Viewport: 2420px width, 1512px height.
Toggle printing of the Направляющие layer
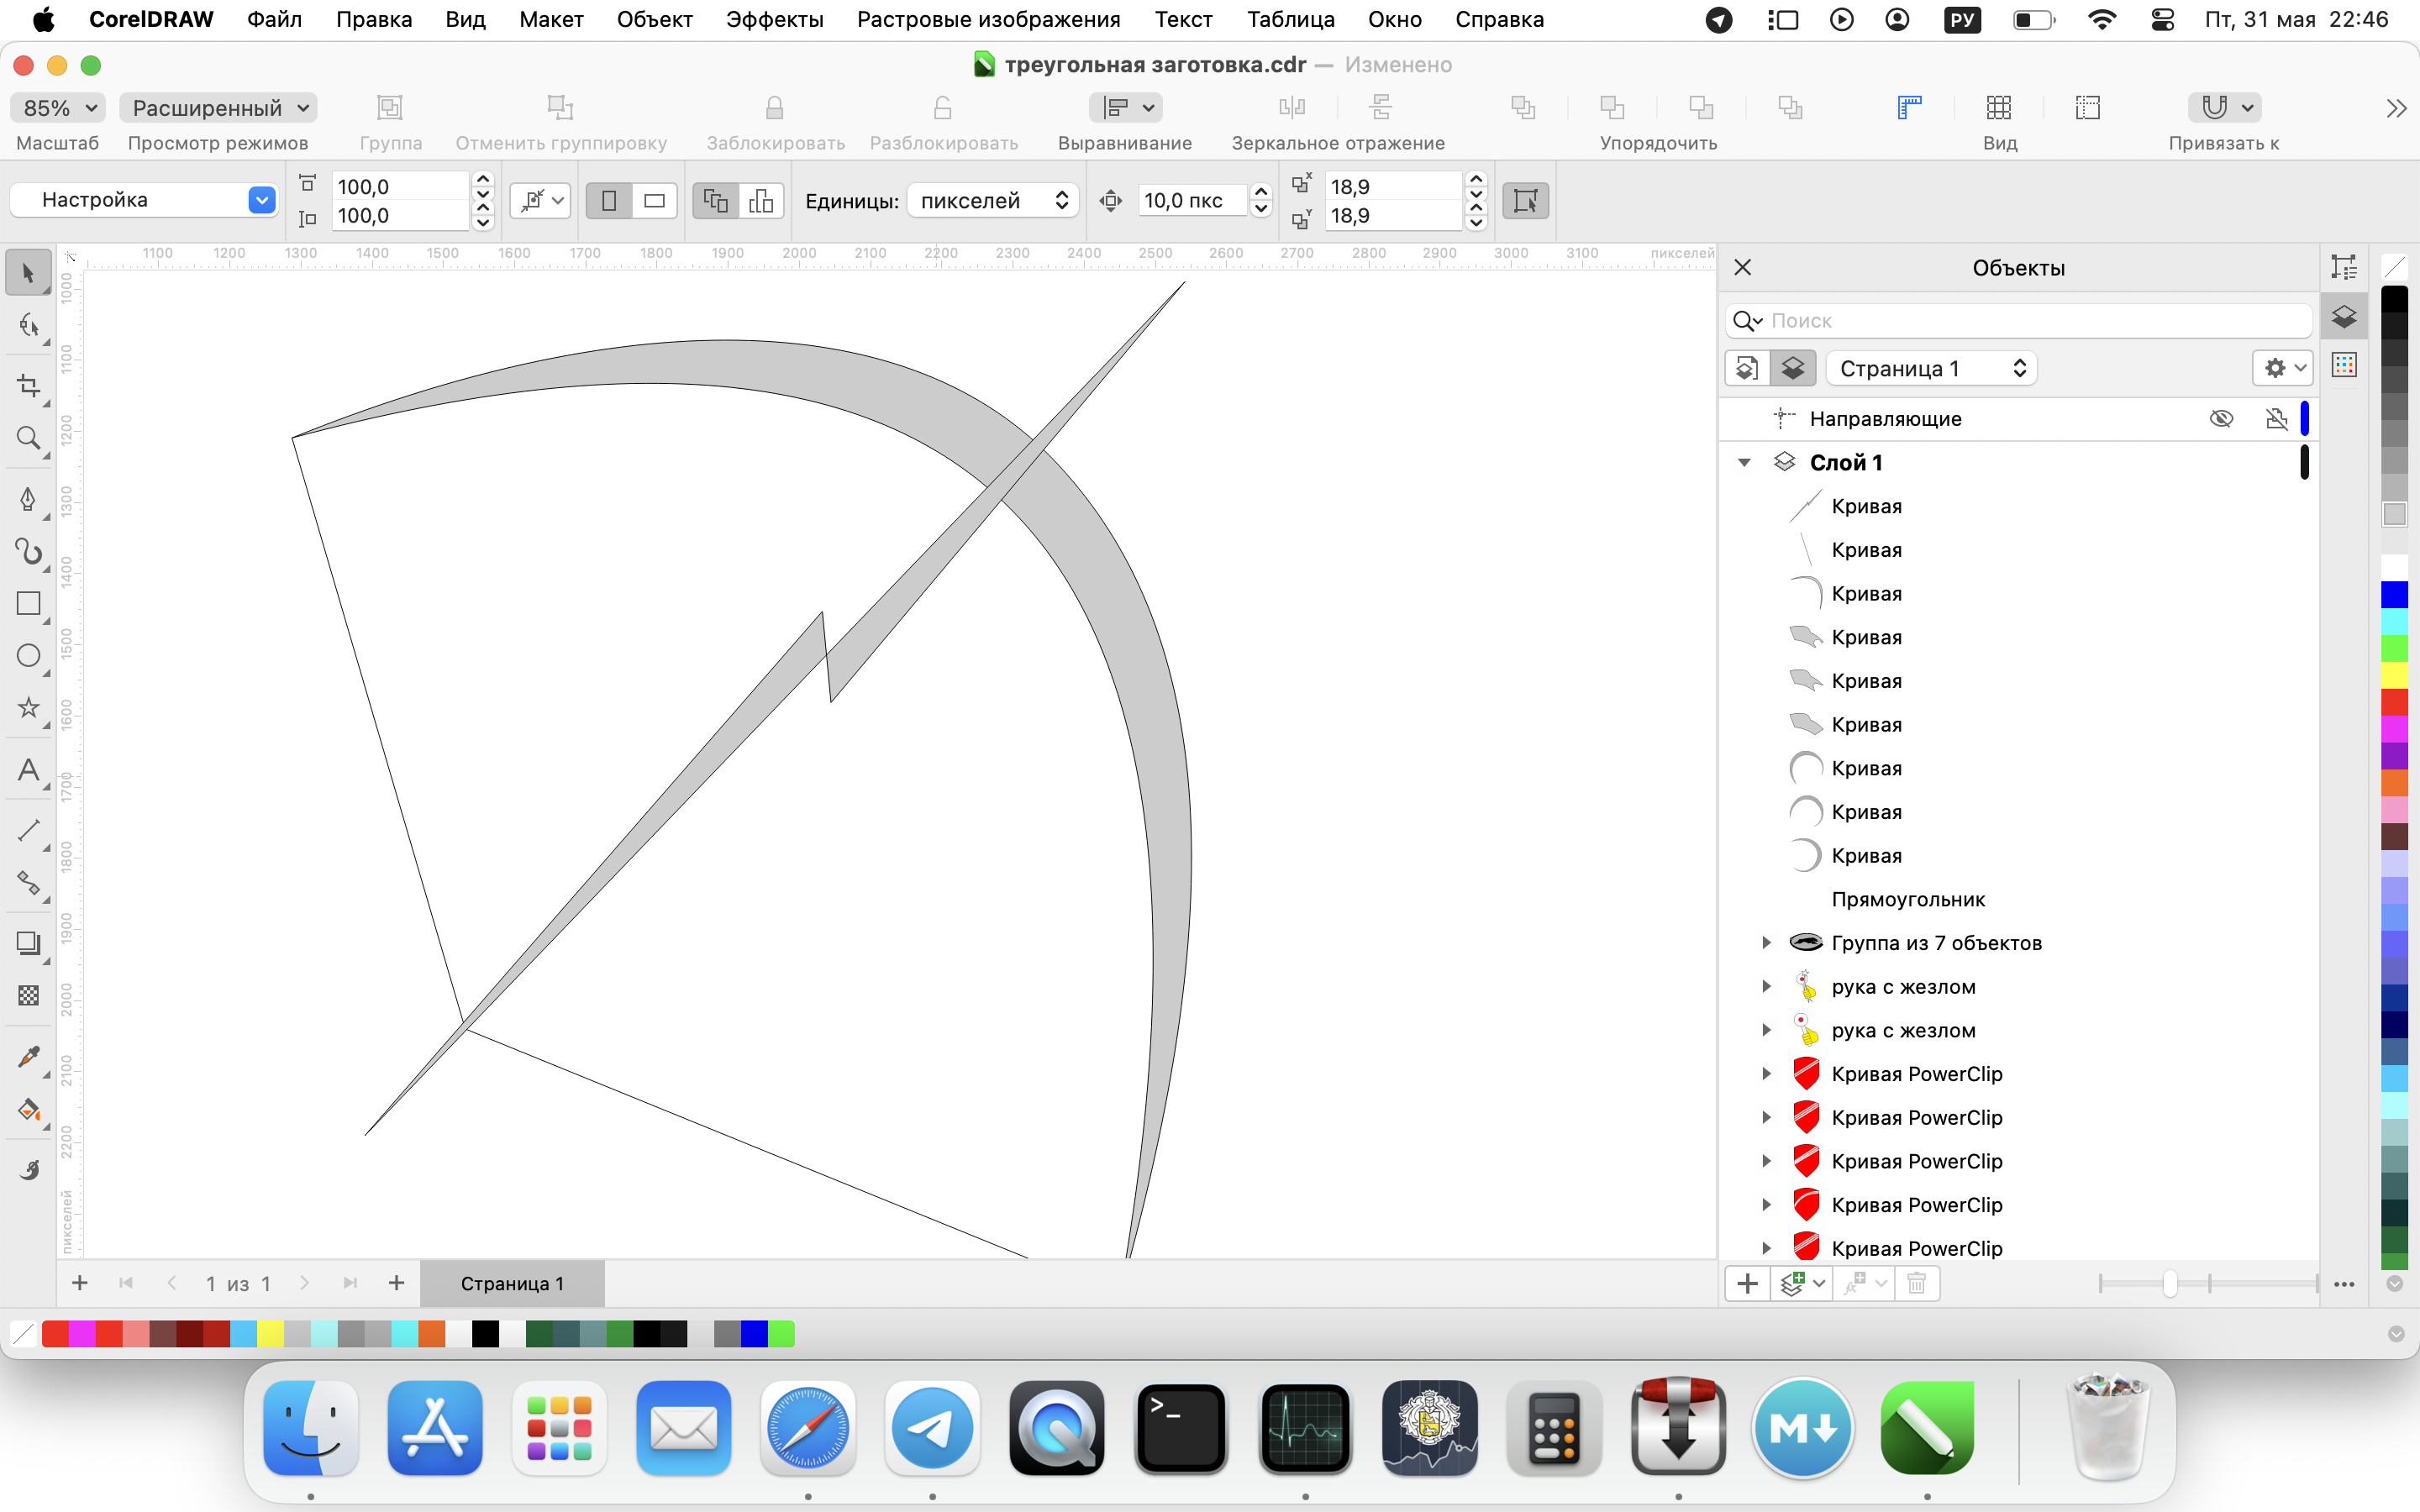tap(2276, 418)
